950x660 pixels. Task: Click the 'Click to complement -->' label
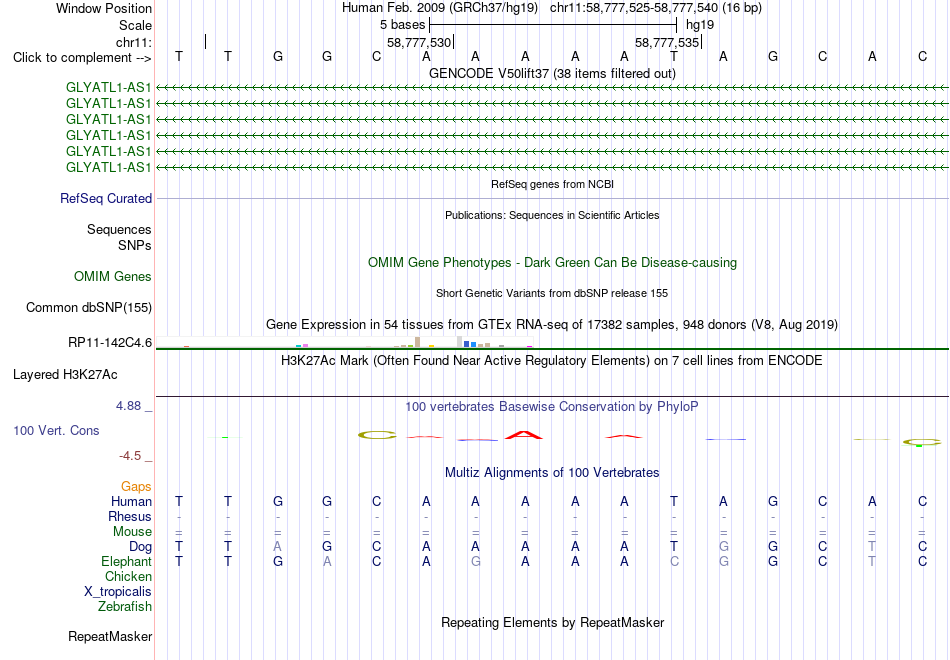point(82,58)
